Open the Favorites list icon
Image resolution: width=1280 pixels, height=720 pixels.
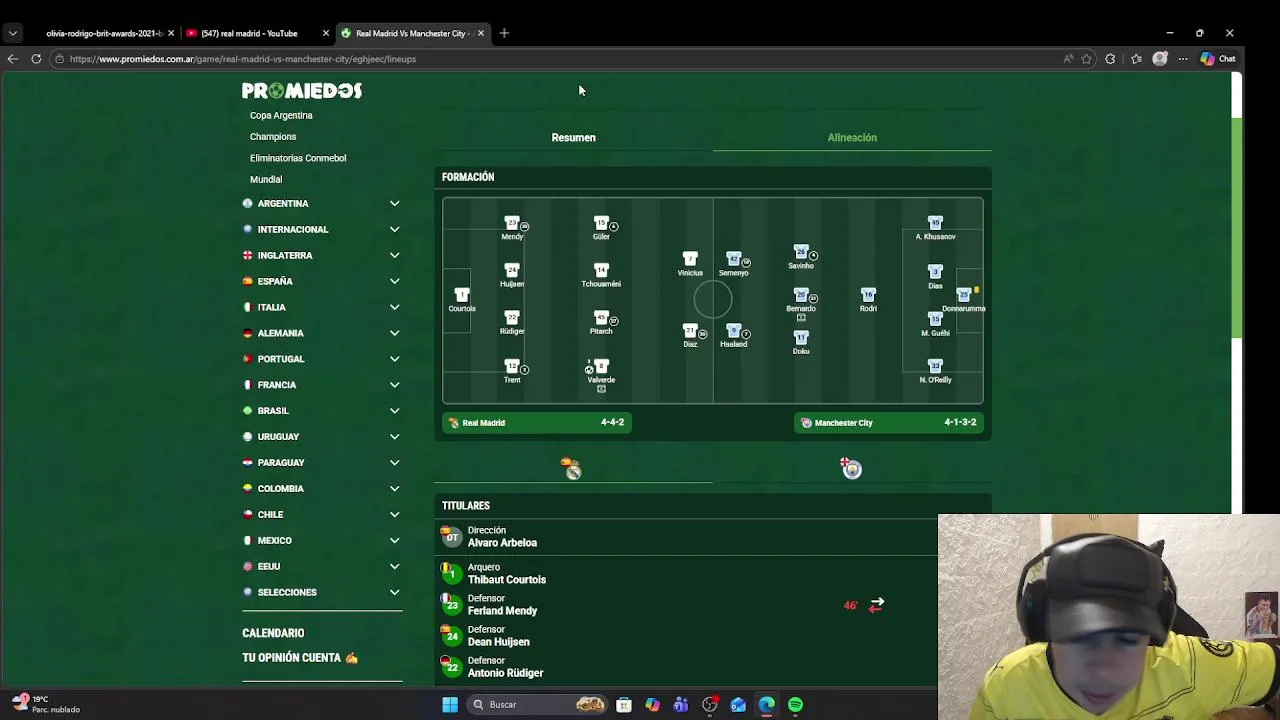click(x=1136, y=59)
